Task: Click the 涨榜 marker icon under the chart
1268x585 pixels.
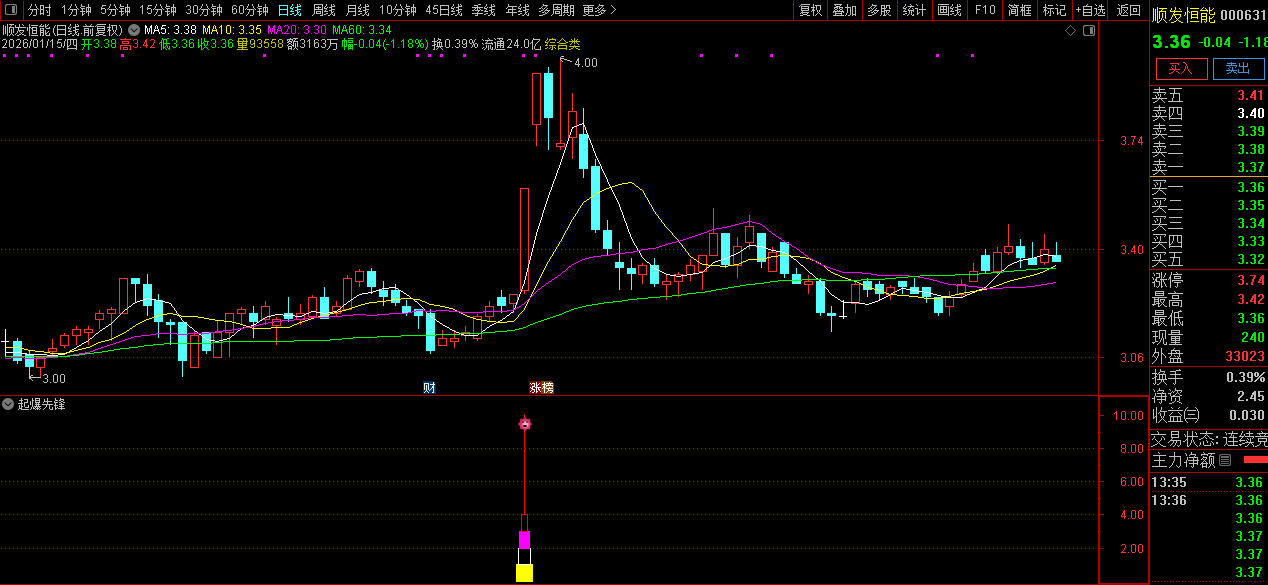Action: click(x=541, y=388)
